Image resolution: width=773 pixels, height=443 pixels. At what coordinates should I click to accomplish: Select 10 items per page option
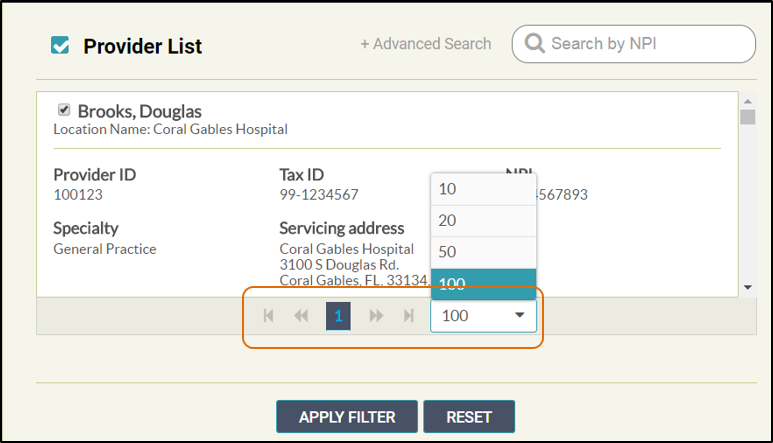click(x=484, y=189)
